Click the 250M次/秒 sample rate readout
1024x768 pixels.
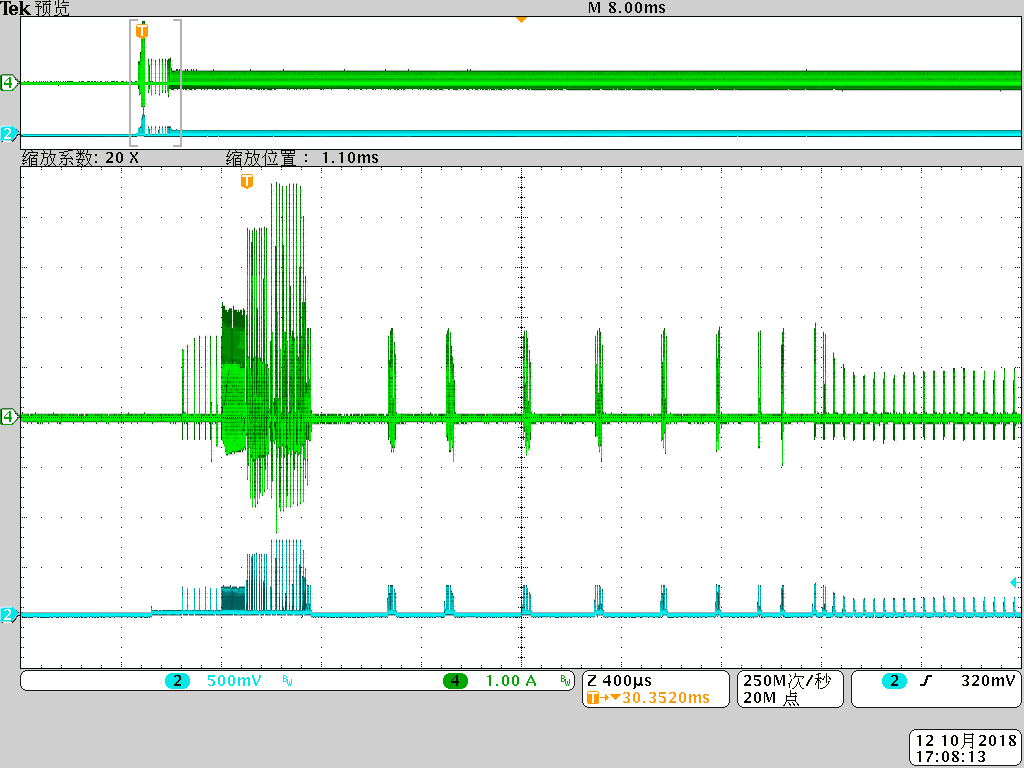tap(788, 681)
